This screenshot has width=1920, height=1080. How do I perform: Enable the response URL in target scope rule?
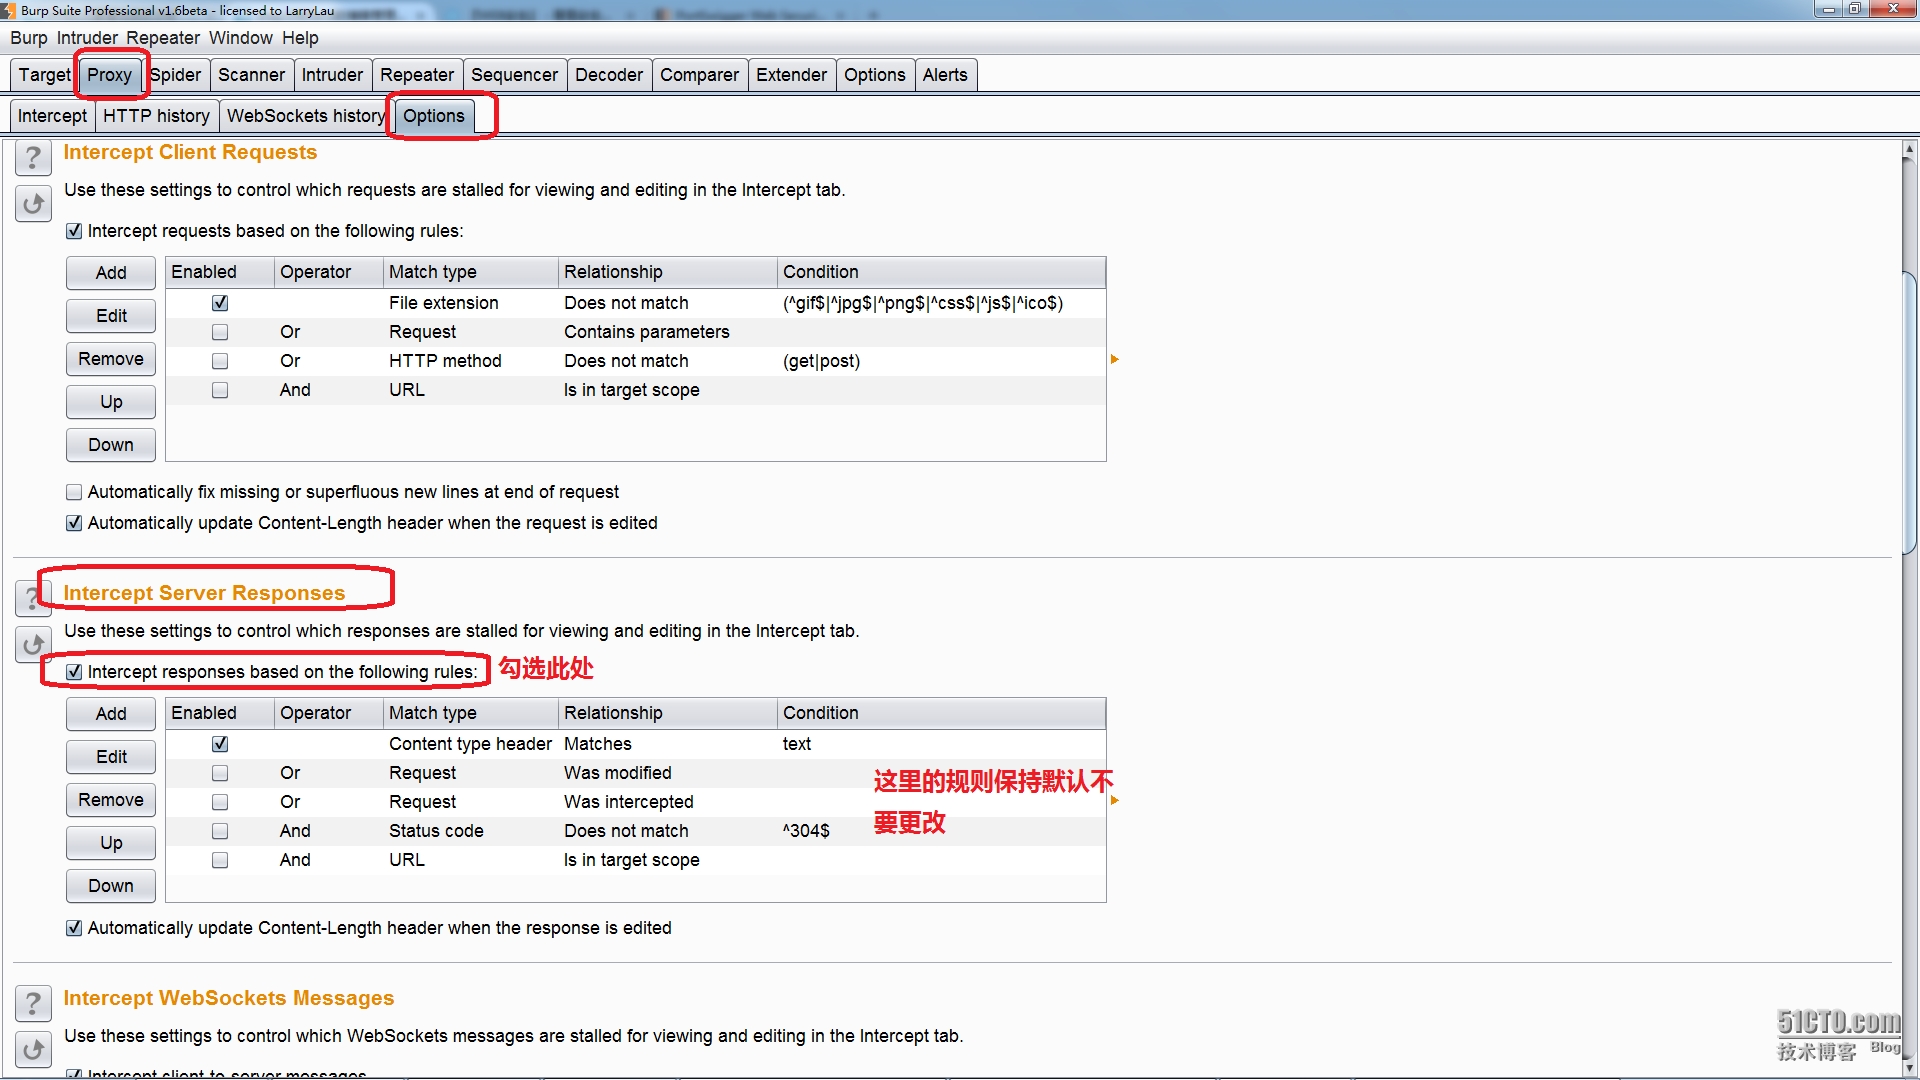[x=220, y=860]
